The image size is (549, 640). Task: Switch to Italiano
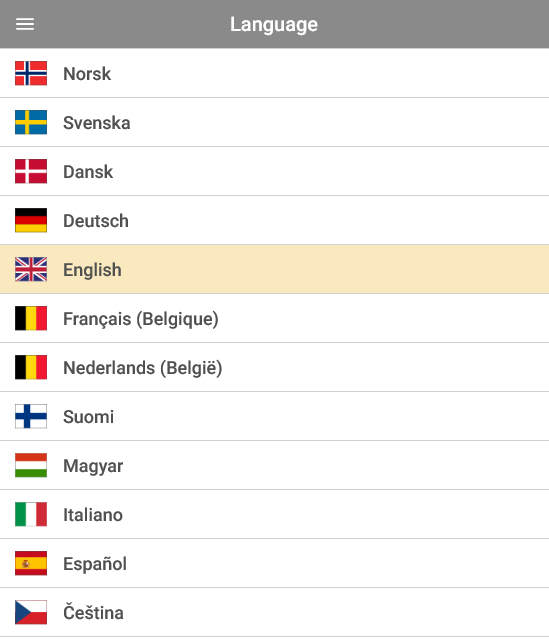pyautogui.click(x=274, y=514)
